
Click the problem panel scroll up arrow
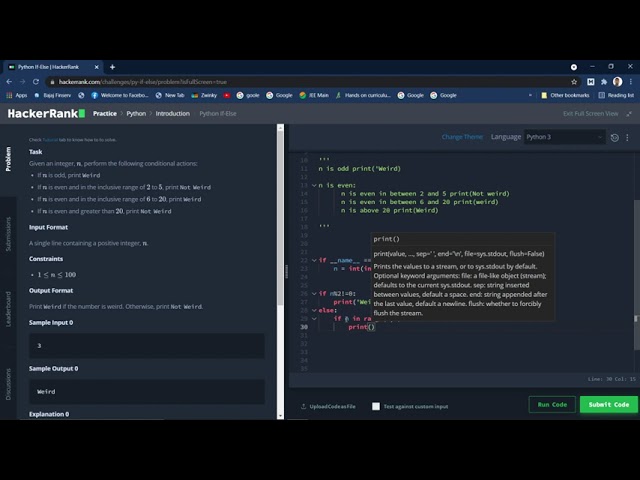click(280, 128)
